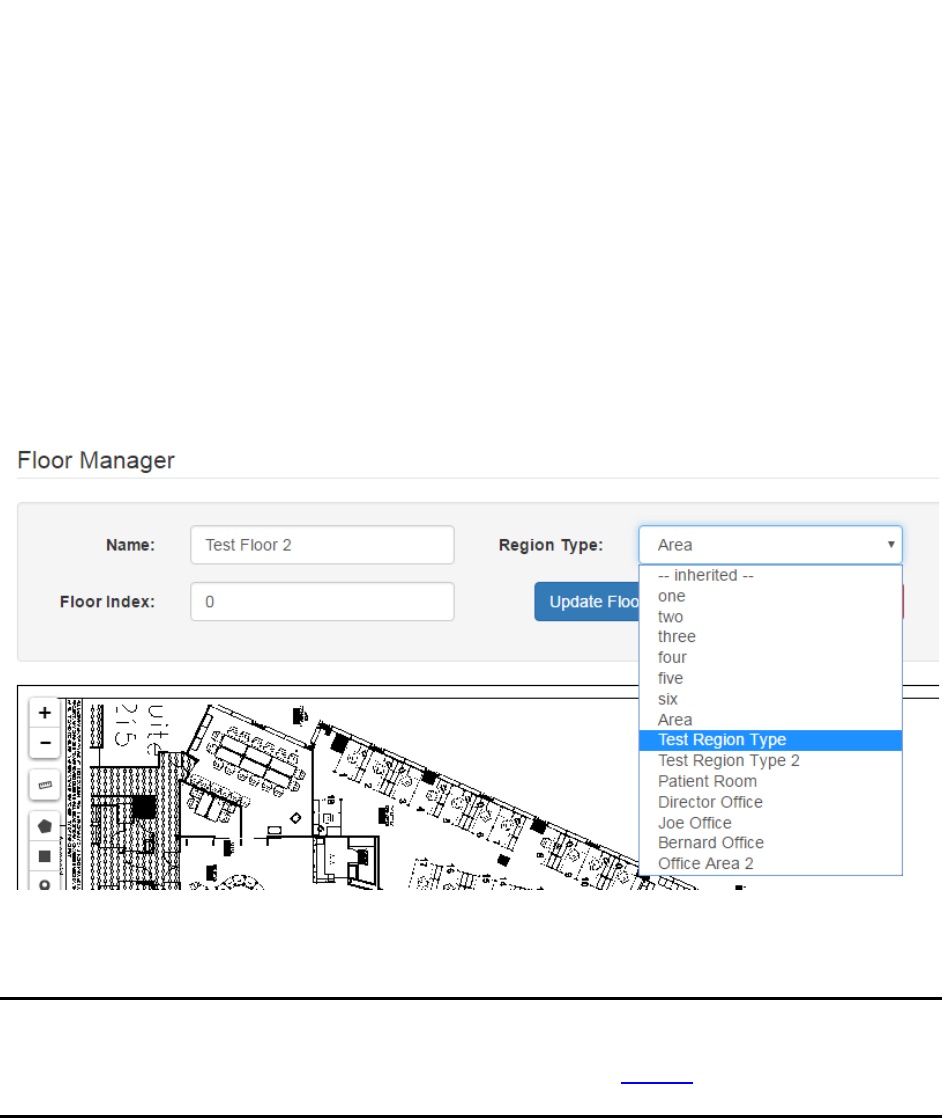Select the draw polygon tool

click(x=44, y=826)
